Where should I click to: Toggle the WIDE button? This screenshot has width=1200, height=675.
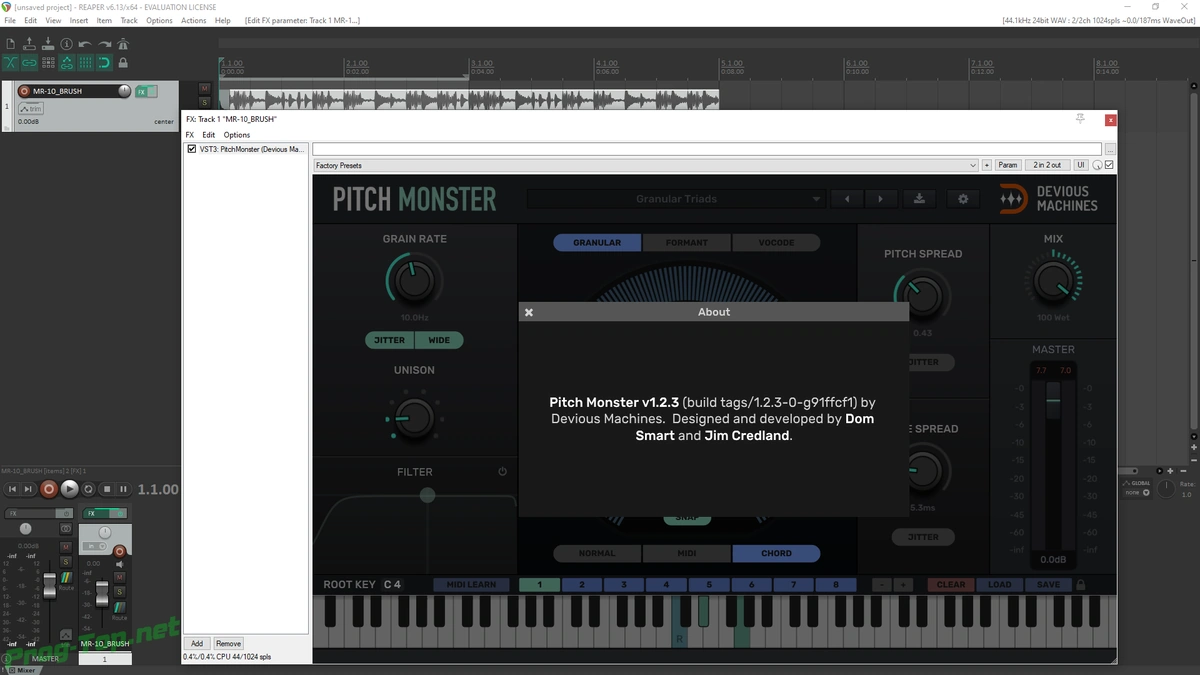click(439, 340)
